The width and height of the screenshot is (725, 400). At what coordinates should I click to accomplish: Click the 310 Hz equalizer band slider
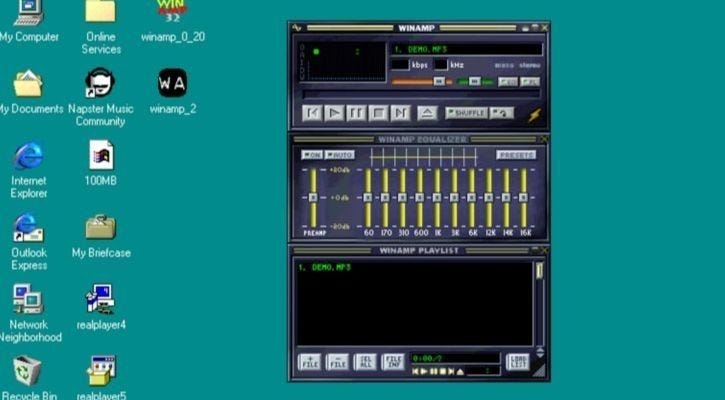click(403, 197)
